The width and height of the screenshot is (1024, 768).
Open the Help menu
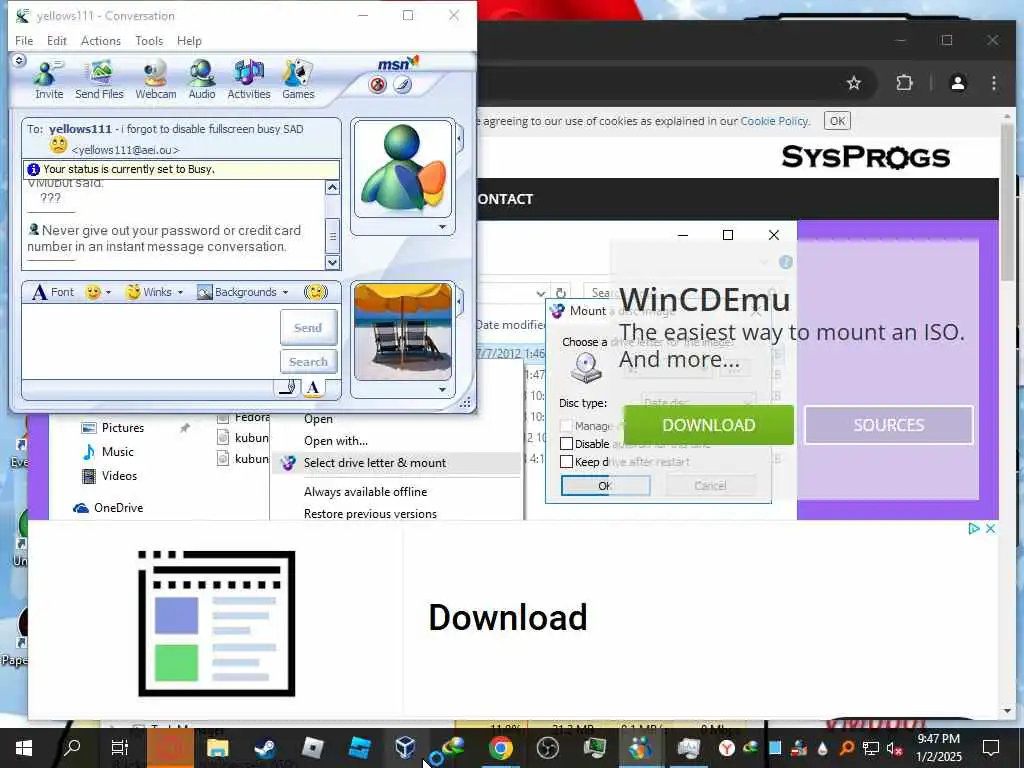189,40
